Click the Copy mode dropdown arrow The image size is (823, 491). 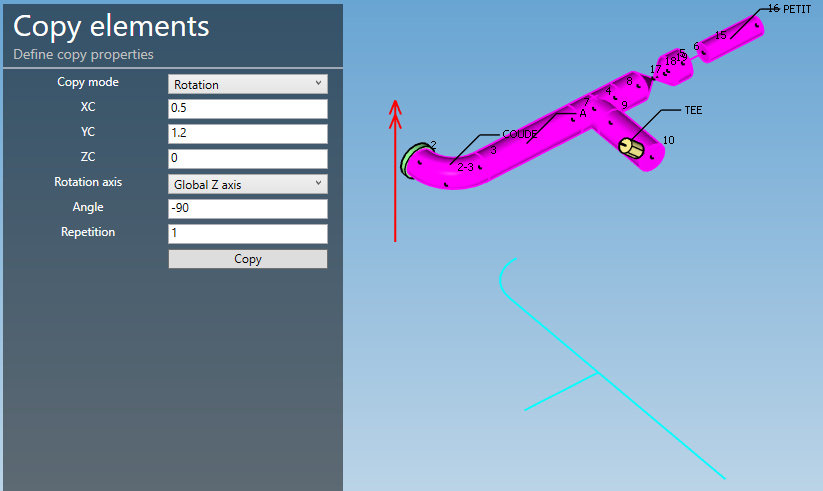(318, 84)
